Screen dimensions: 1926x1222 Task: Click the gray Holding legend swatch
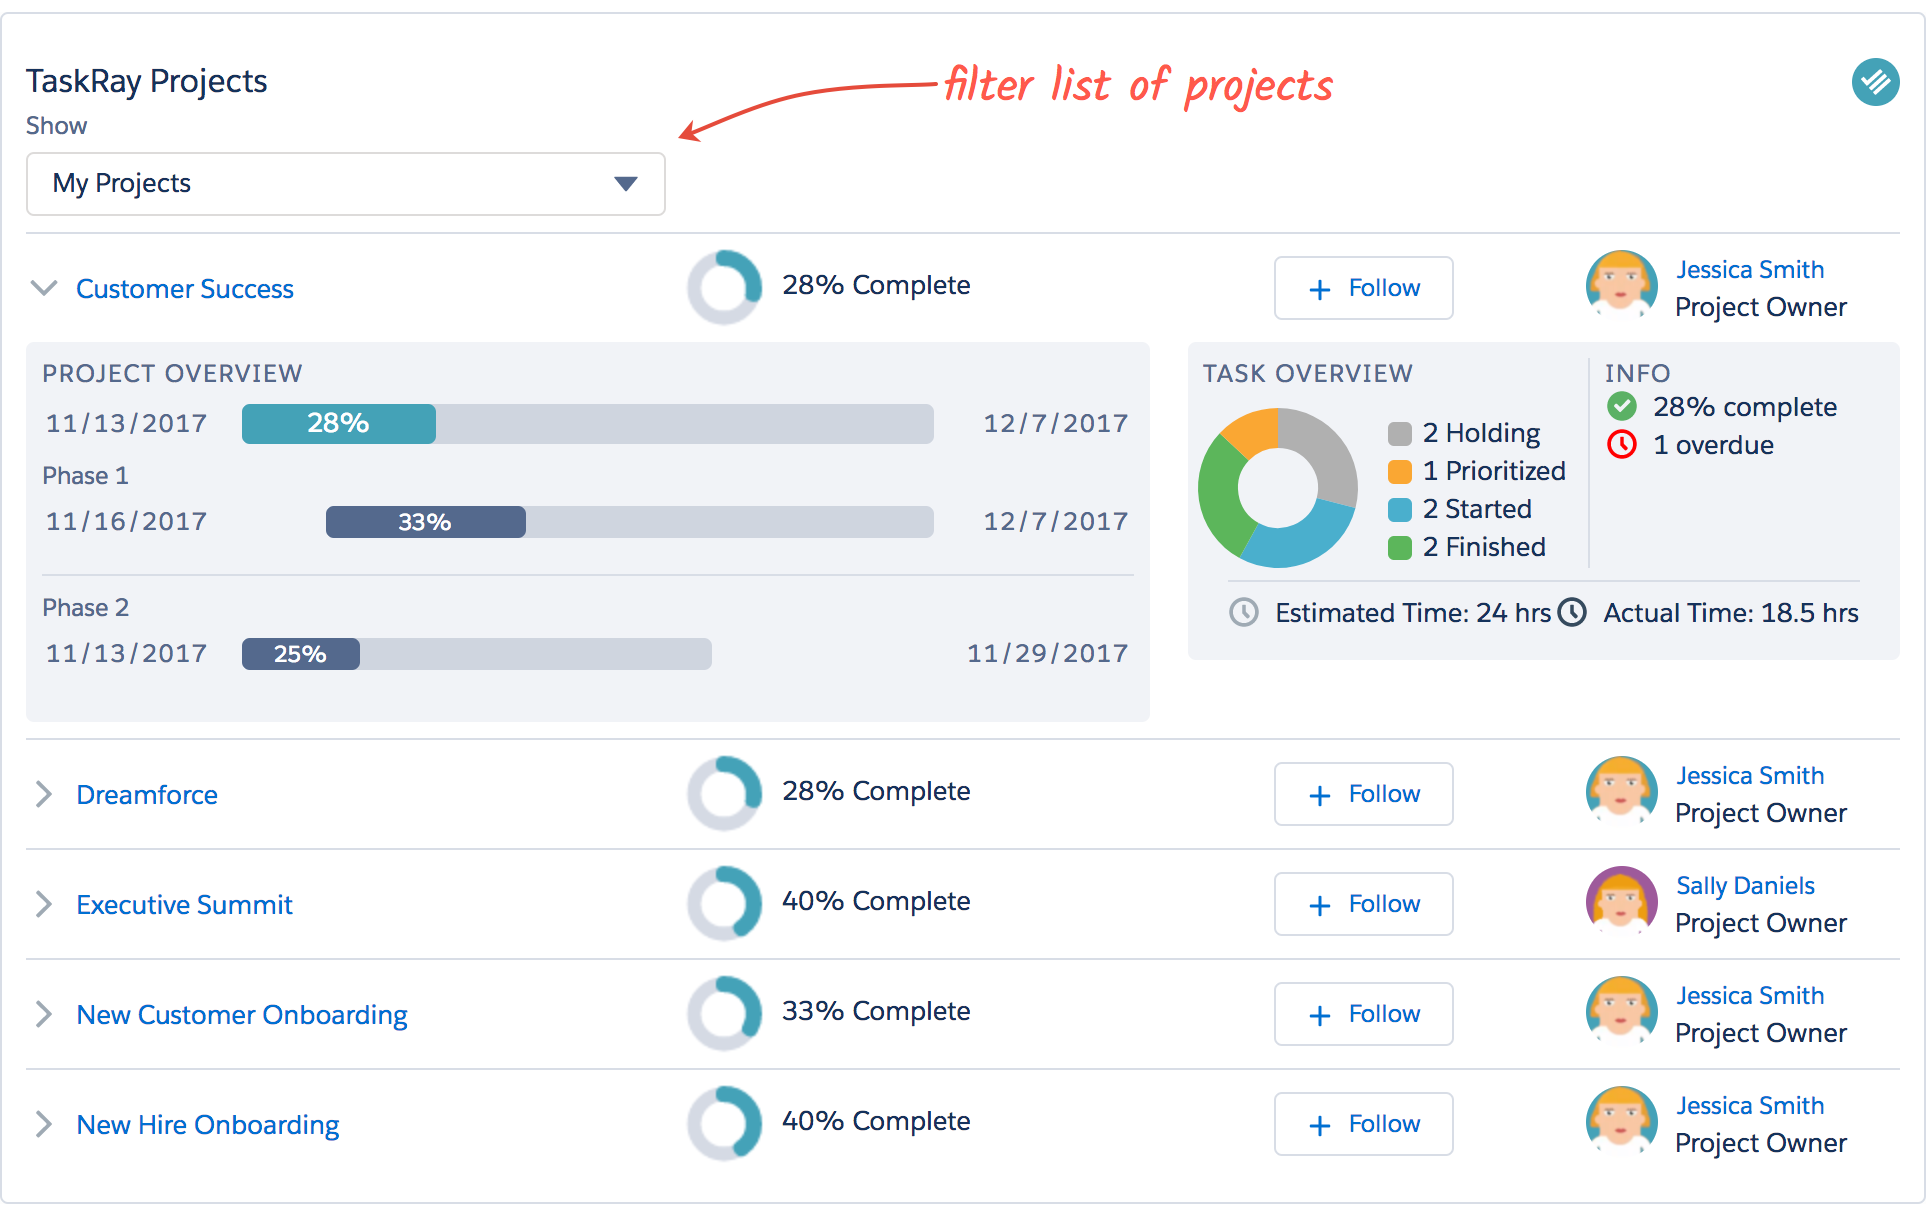point(1400,434)
